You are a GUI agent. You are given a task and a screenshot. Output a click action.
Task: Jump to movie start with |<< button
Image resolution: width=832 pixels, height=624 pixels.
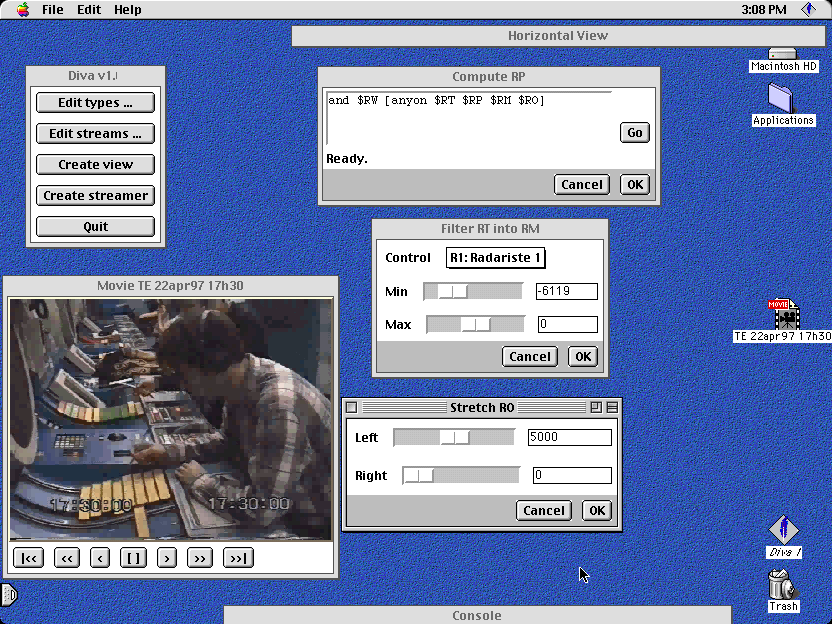(x=28, y=558)
